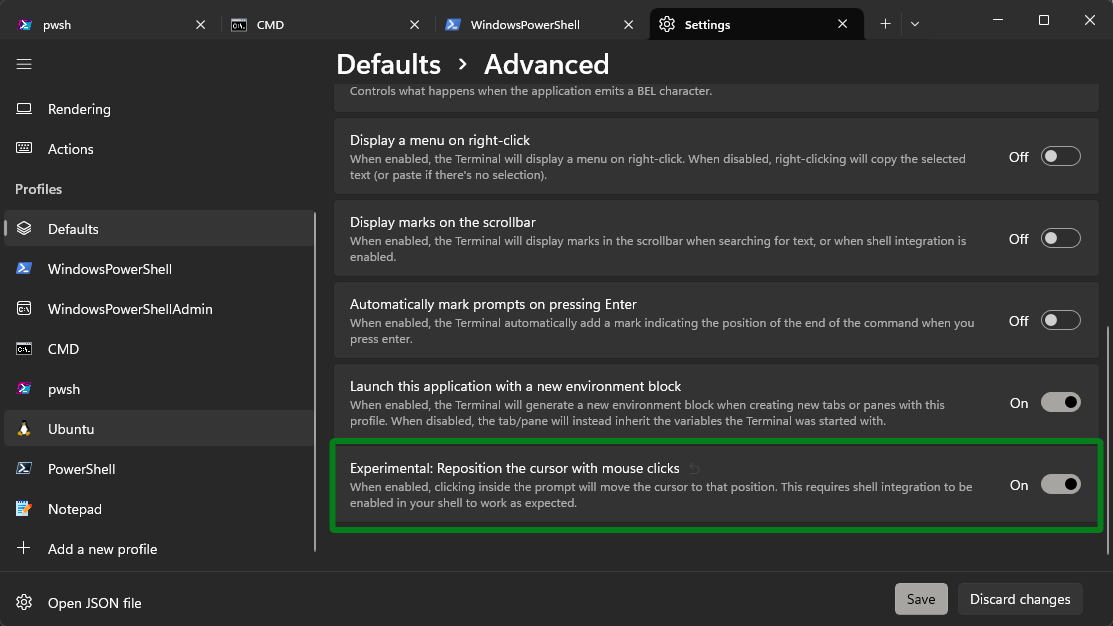Viewport: 1113px width, 626px height.
Task: Open the Rendering settings page
Action: tap(159, 109)
